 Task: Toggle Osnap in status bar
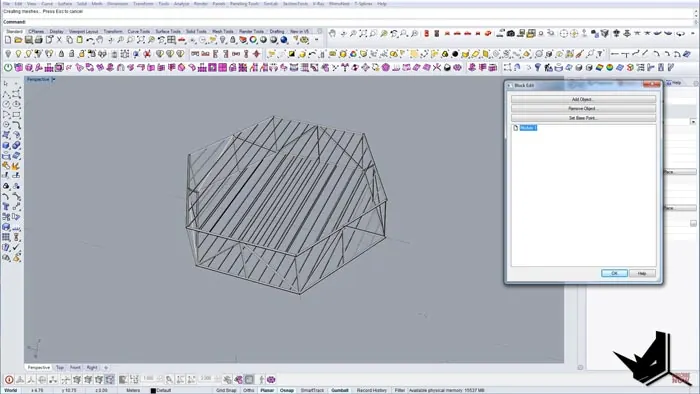pos(287,390)
